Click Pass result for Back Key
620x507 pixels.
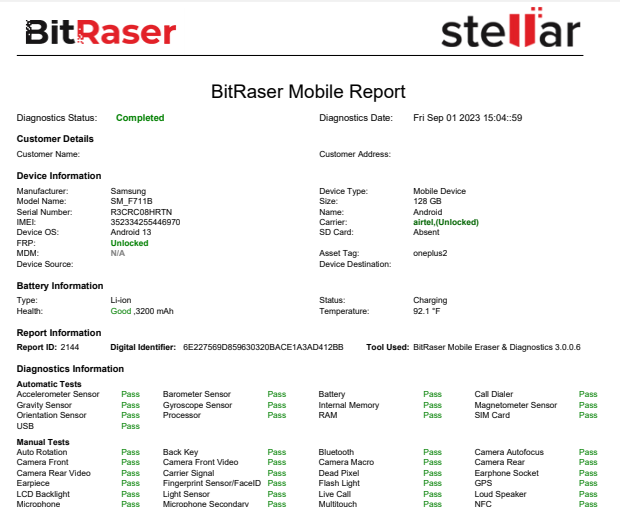(x=277, y=452)
